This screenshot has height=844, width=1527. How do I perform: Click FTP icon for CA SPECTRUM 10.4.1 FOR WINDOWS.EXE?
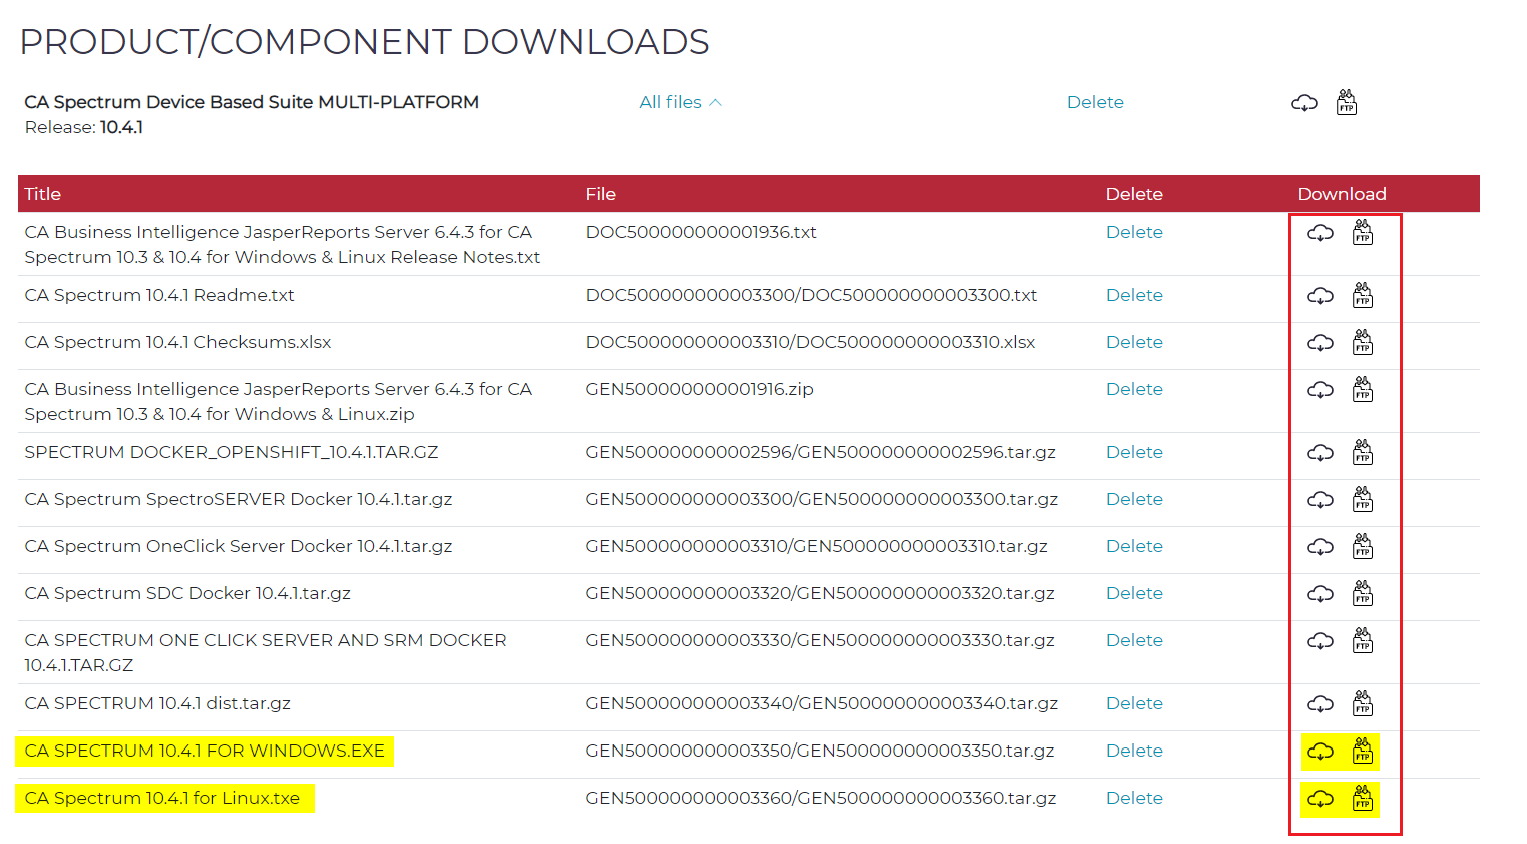pyautogui.click(x=1363, y=750)
